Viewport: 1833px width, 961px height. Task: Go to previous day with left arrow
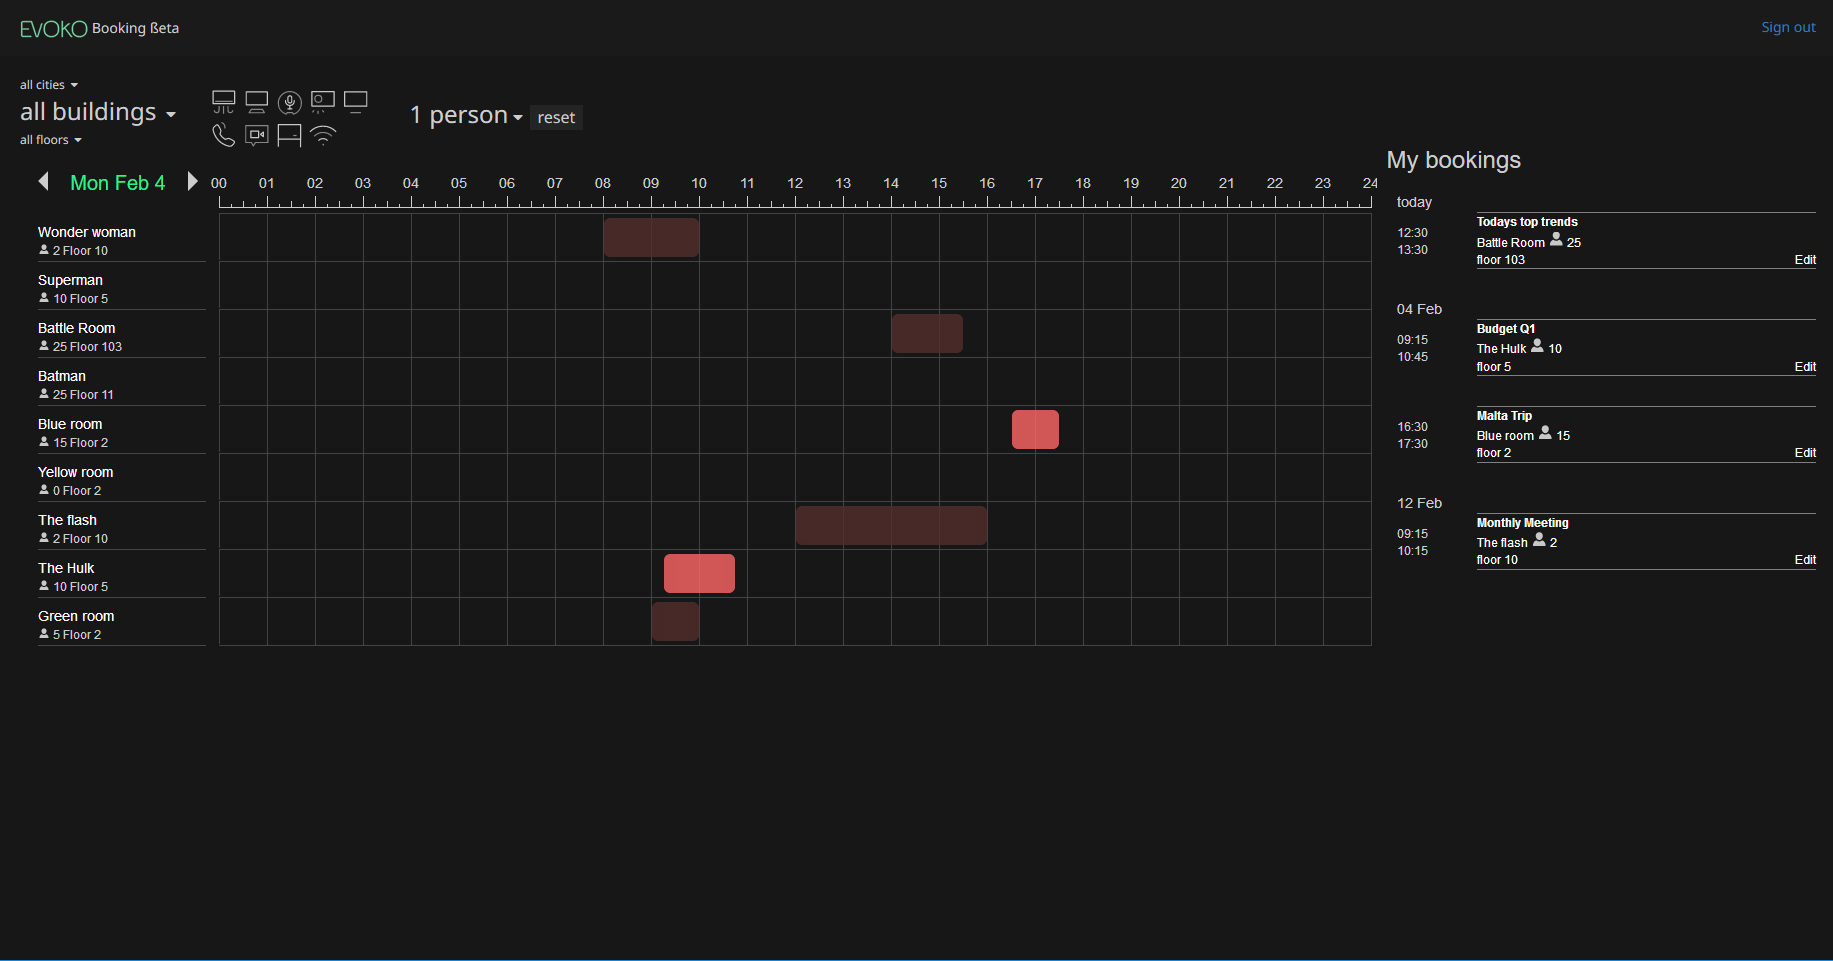coord(43,181)
